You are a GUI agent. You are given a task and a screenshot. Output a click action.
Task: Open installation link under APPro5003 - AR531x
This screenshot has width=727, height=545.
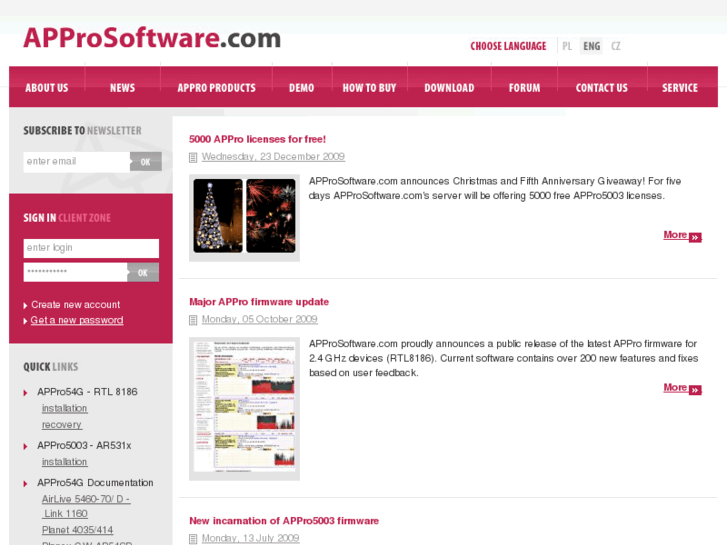(x=64, y=462)
